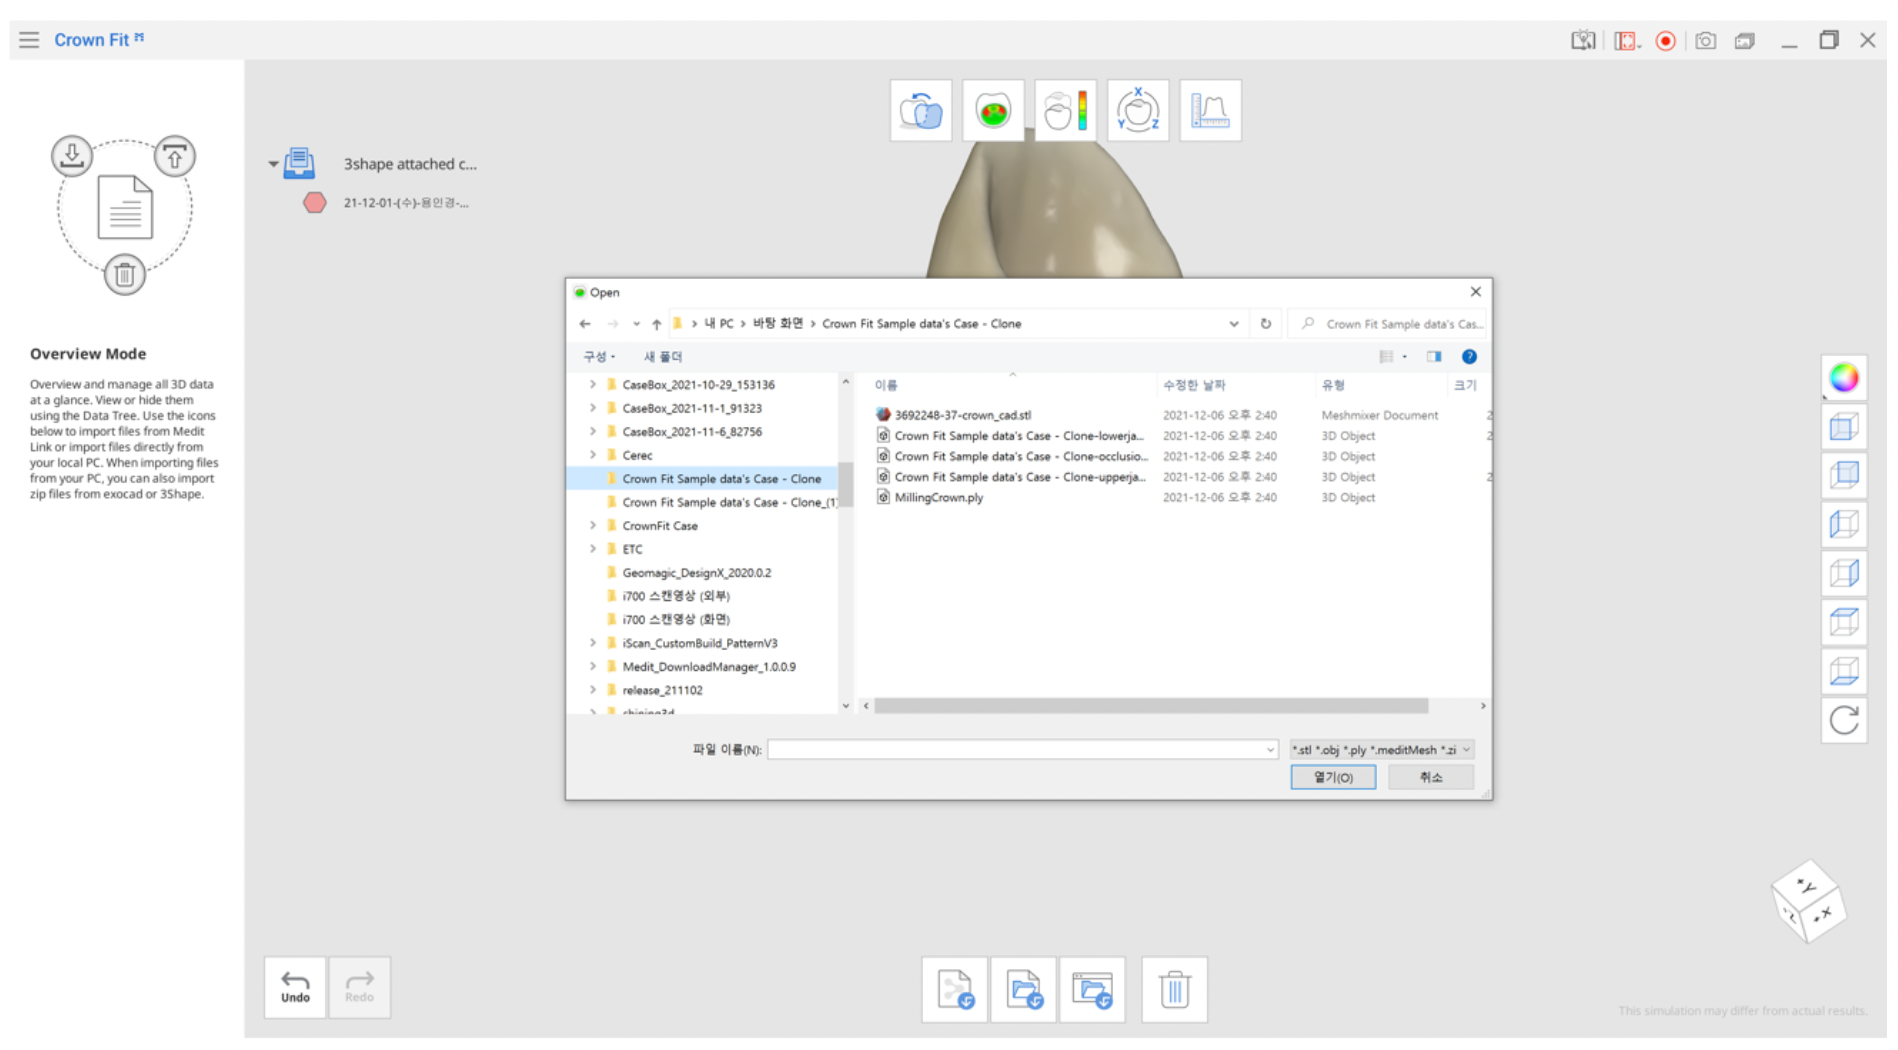Click 새 폴더 new folder
This screenshot has width=1898, height=1050.
pyautogui.click(x=663, y=357)
